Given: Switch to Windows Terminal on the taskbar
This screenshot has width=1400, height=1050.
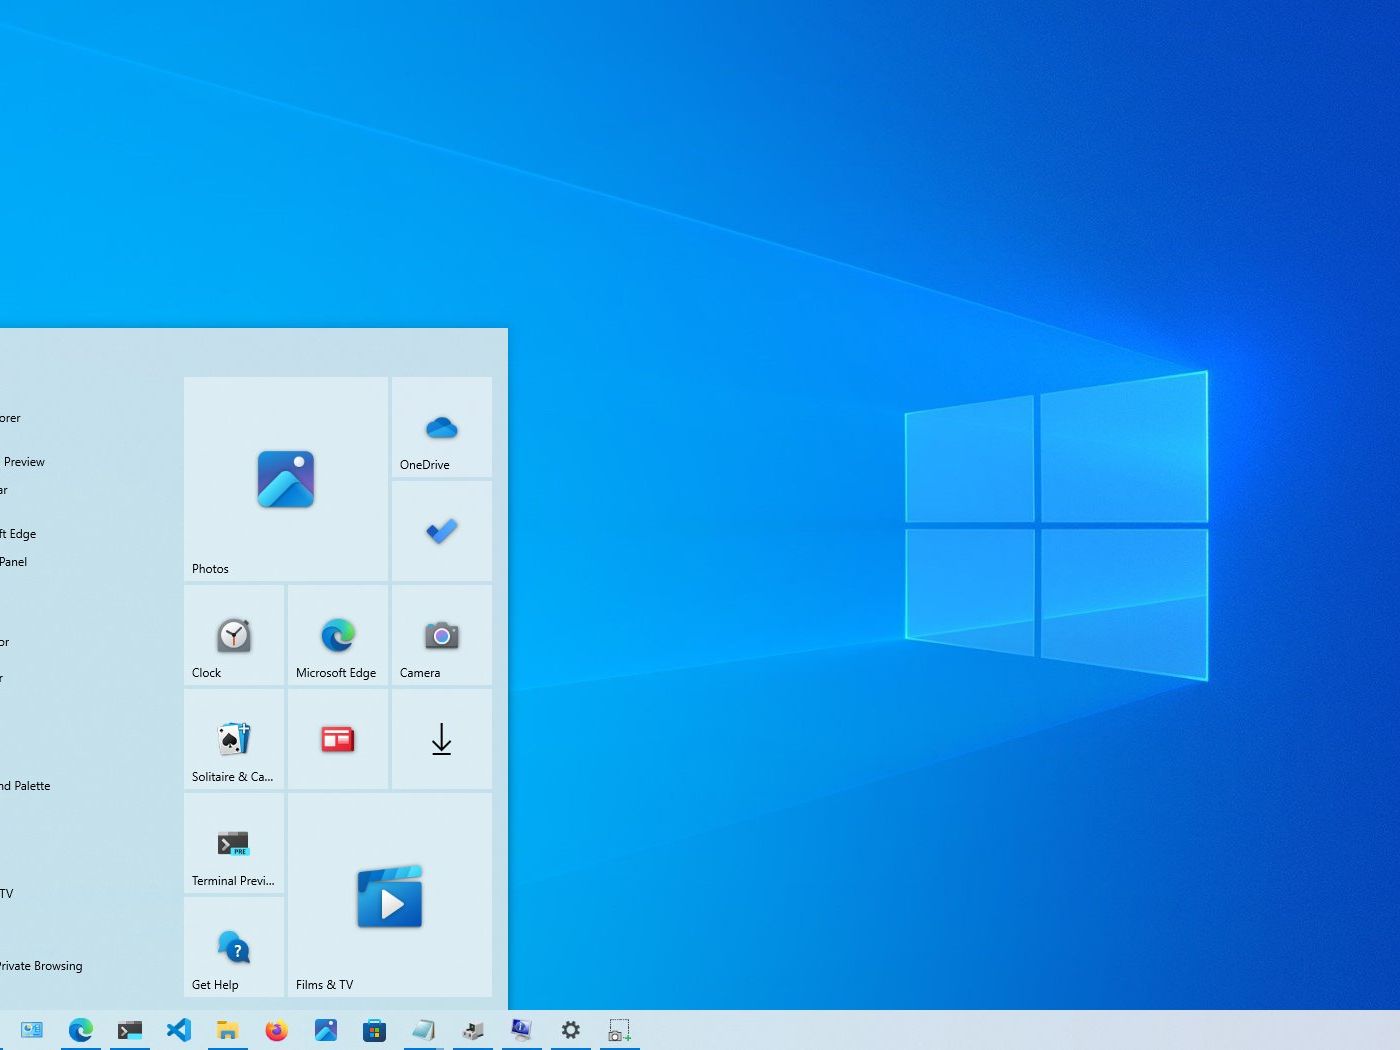Looking at the screenshot, I should coord(130,1030).
